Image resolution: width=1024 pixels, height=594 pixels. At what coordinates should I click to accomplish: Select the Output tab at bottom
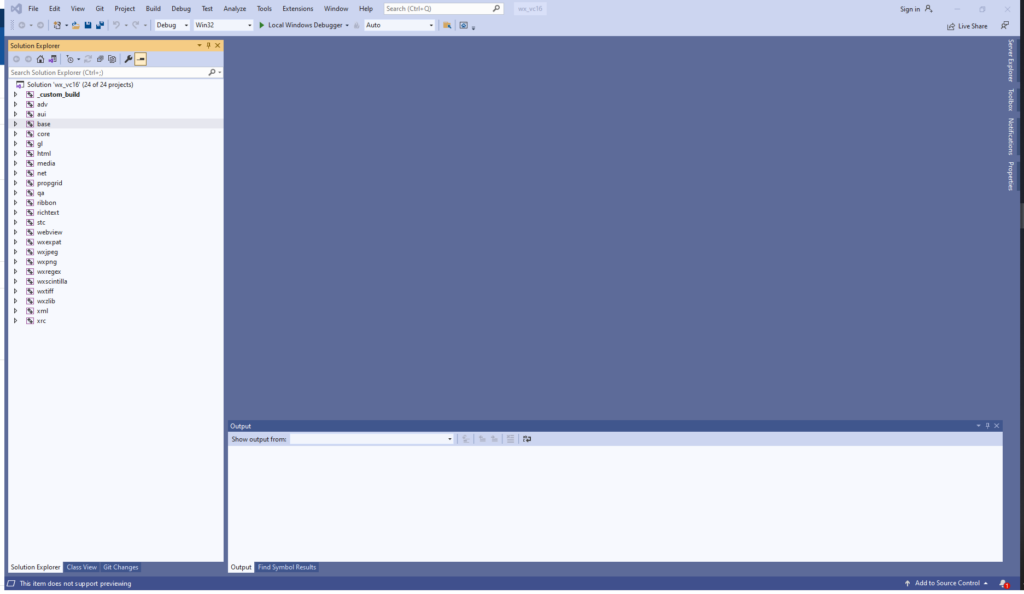point(240,567)
